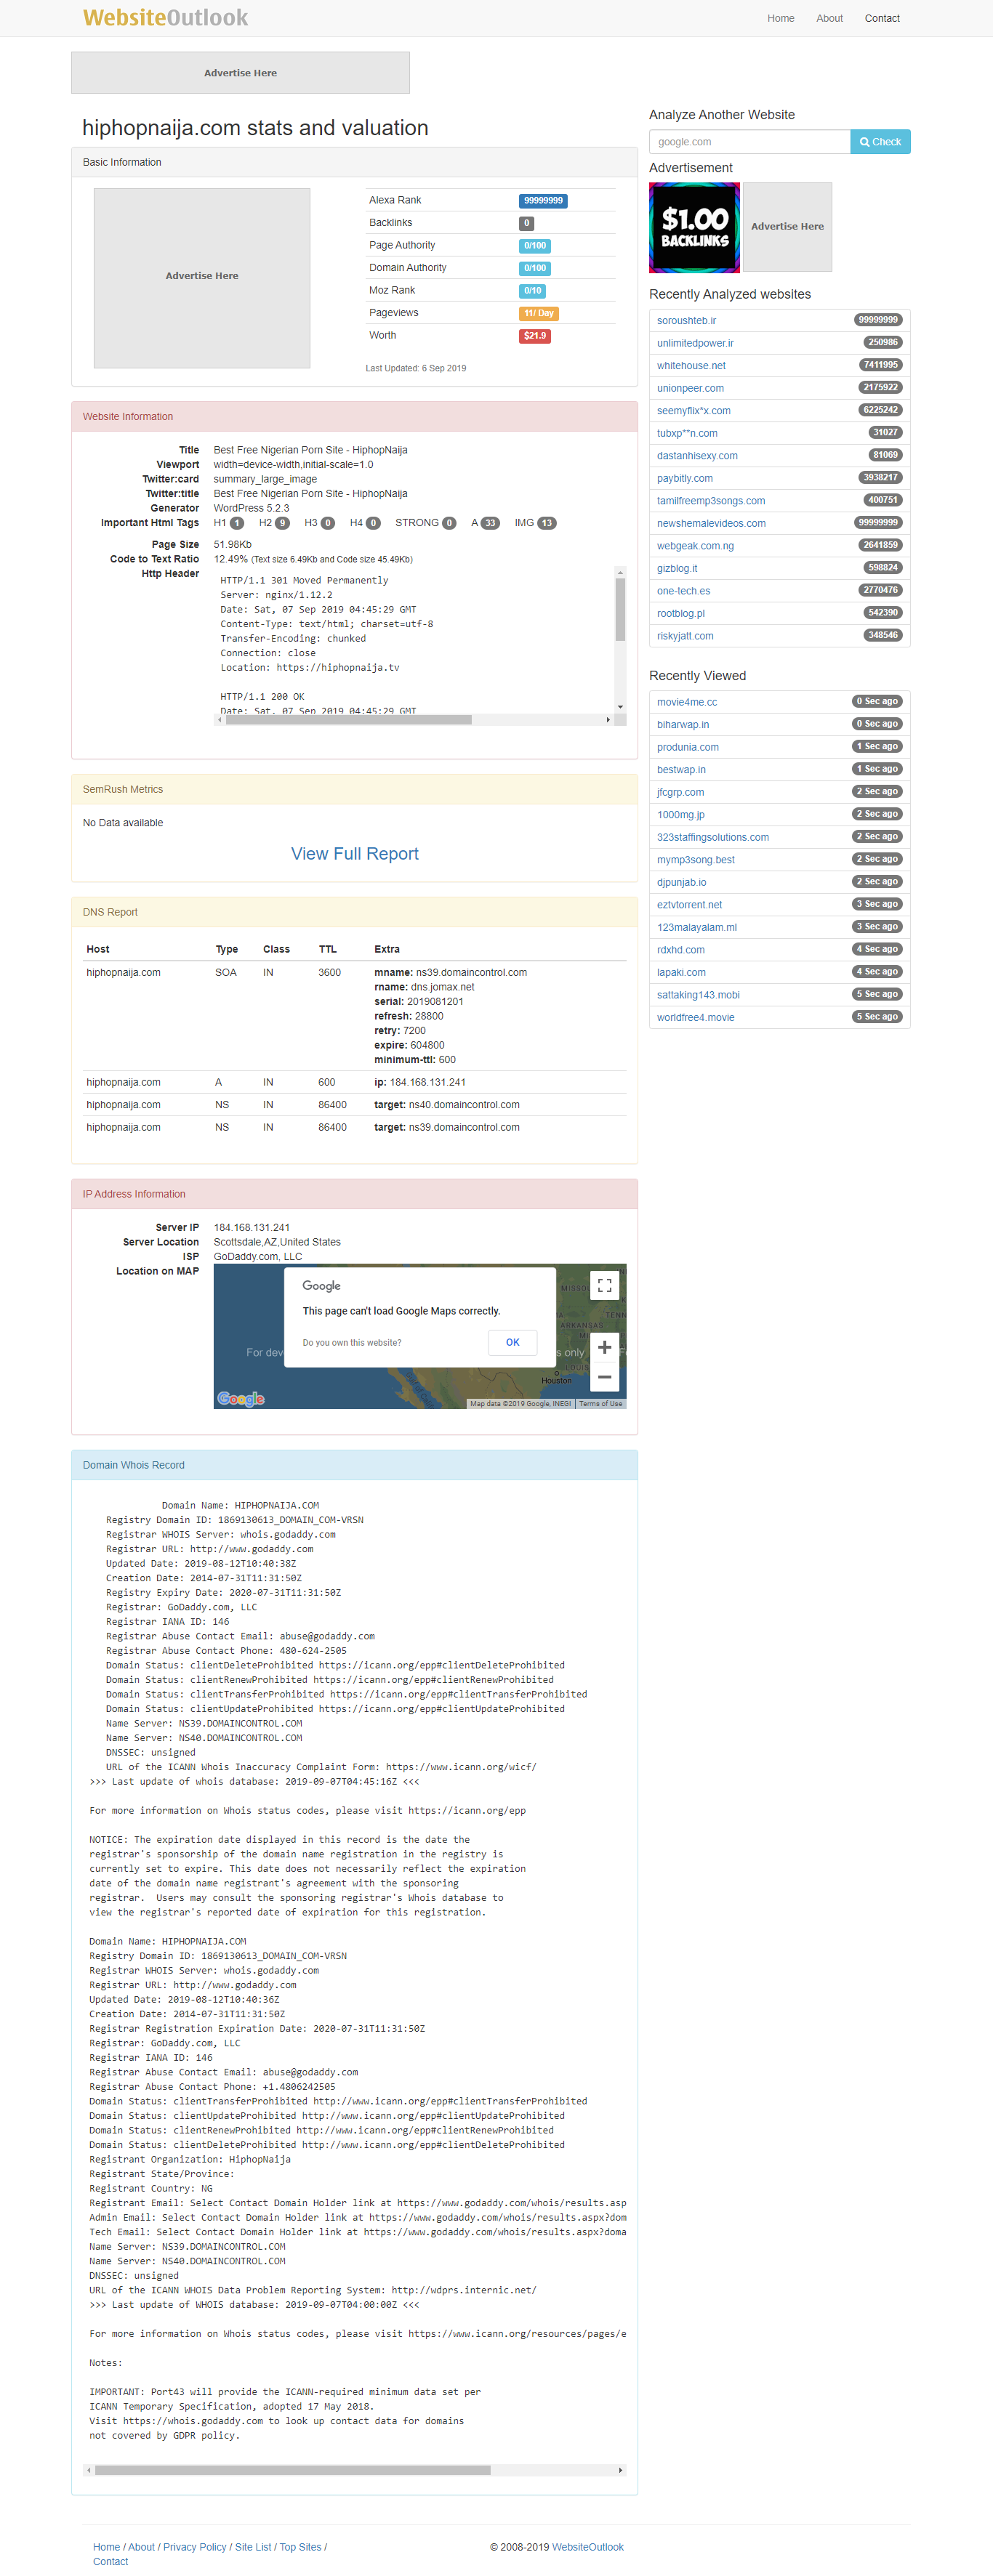Open produnia.com link
This screenshot has width=993, height=2576.
point(688,747)
